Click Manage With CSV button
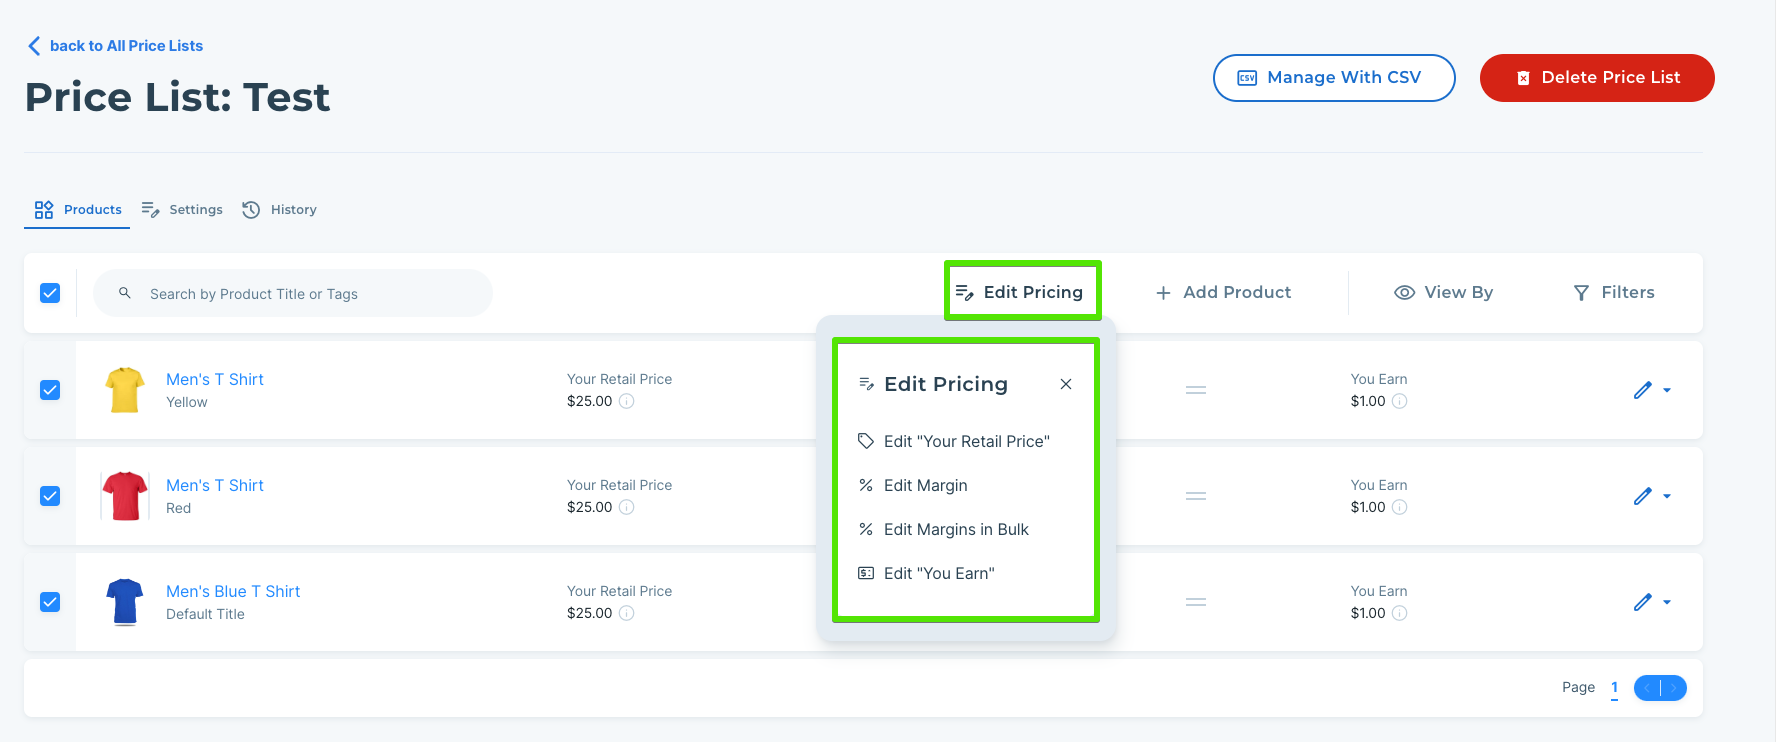 click(1333, 78)
